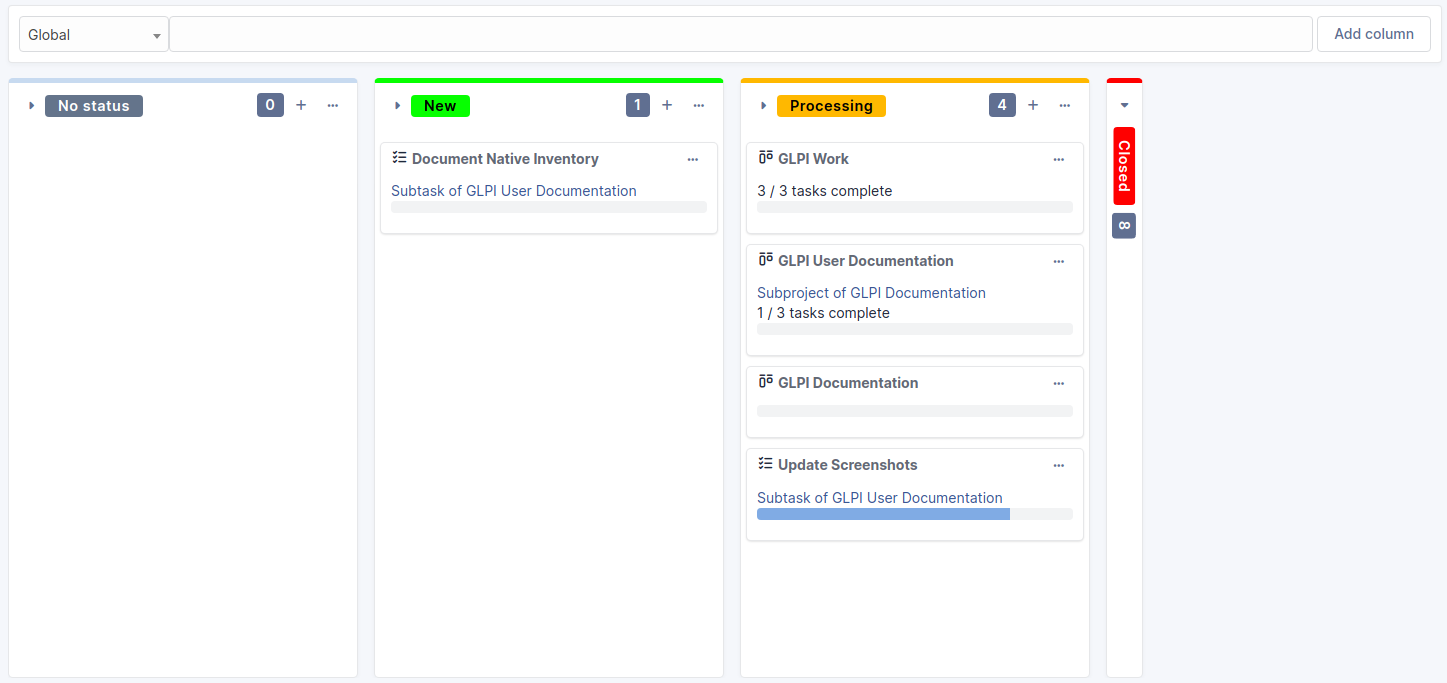The width and height of the screenshot is (1447, 683).
Task: Click New column item count badge 1
Action: click(x=638, y=105)
